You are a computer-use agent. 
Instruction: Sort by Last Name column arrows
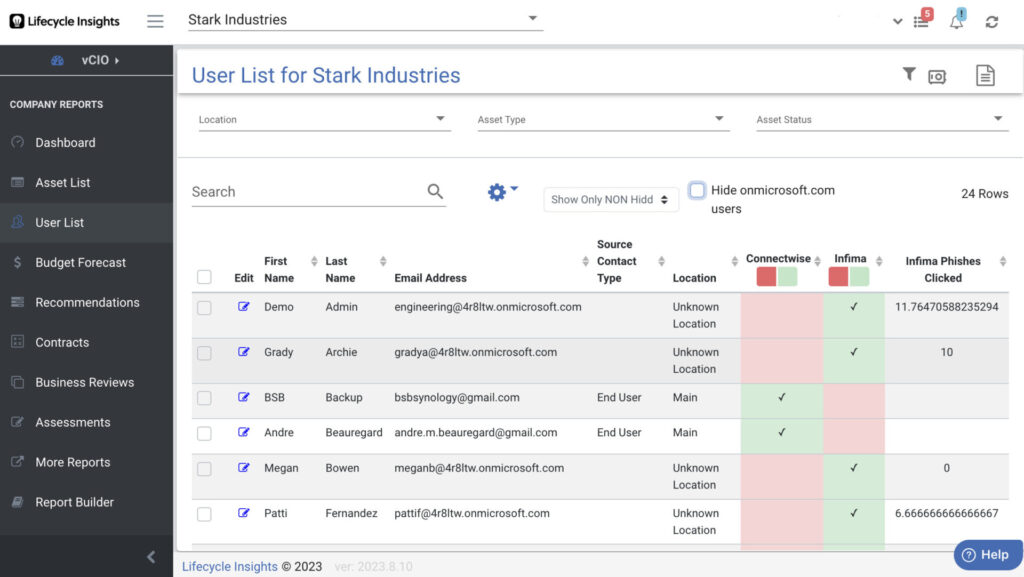(383, 261)
